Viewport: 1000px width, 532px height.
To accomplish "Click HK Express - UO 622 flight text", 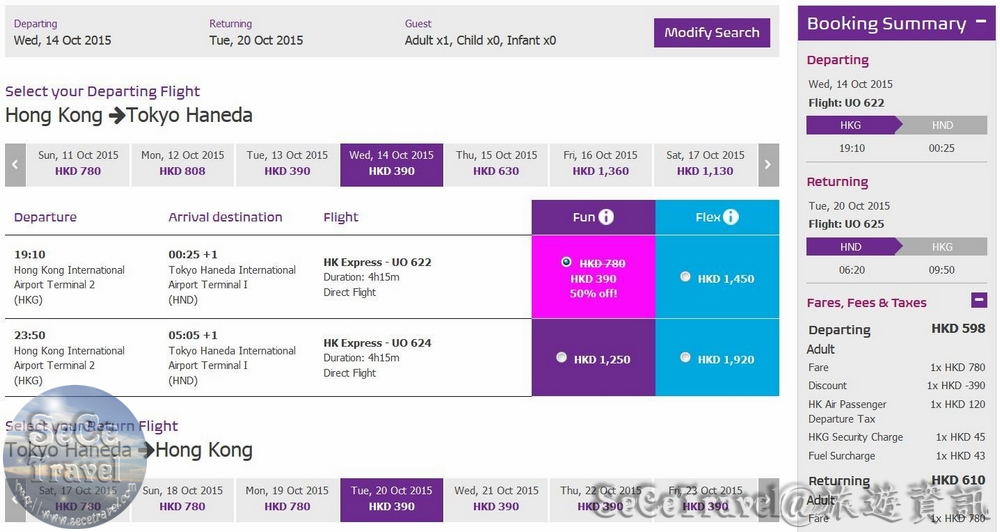I will point(378,262).
